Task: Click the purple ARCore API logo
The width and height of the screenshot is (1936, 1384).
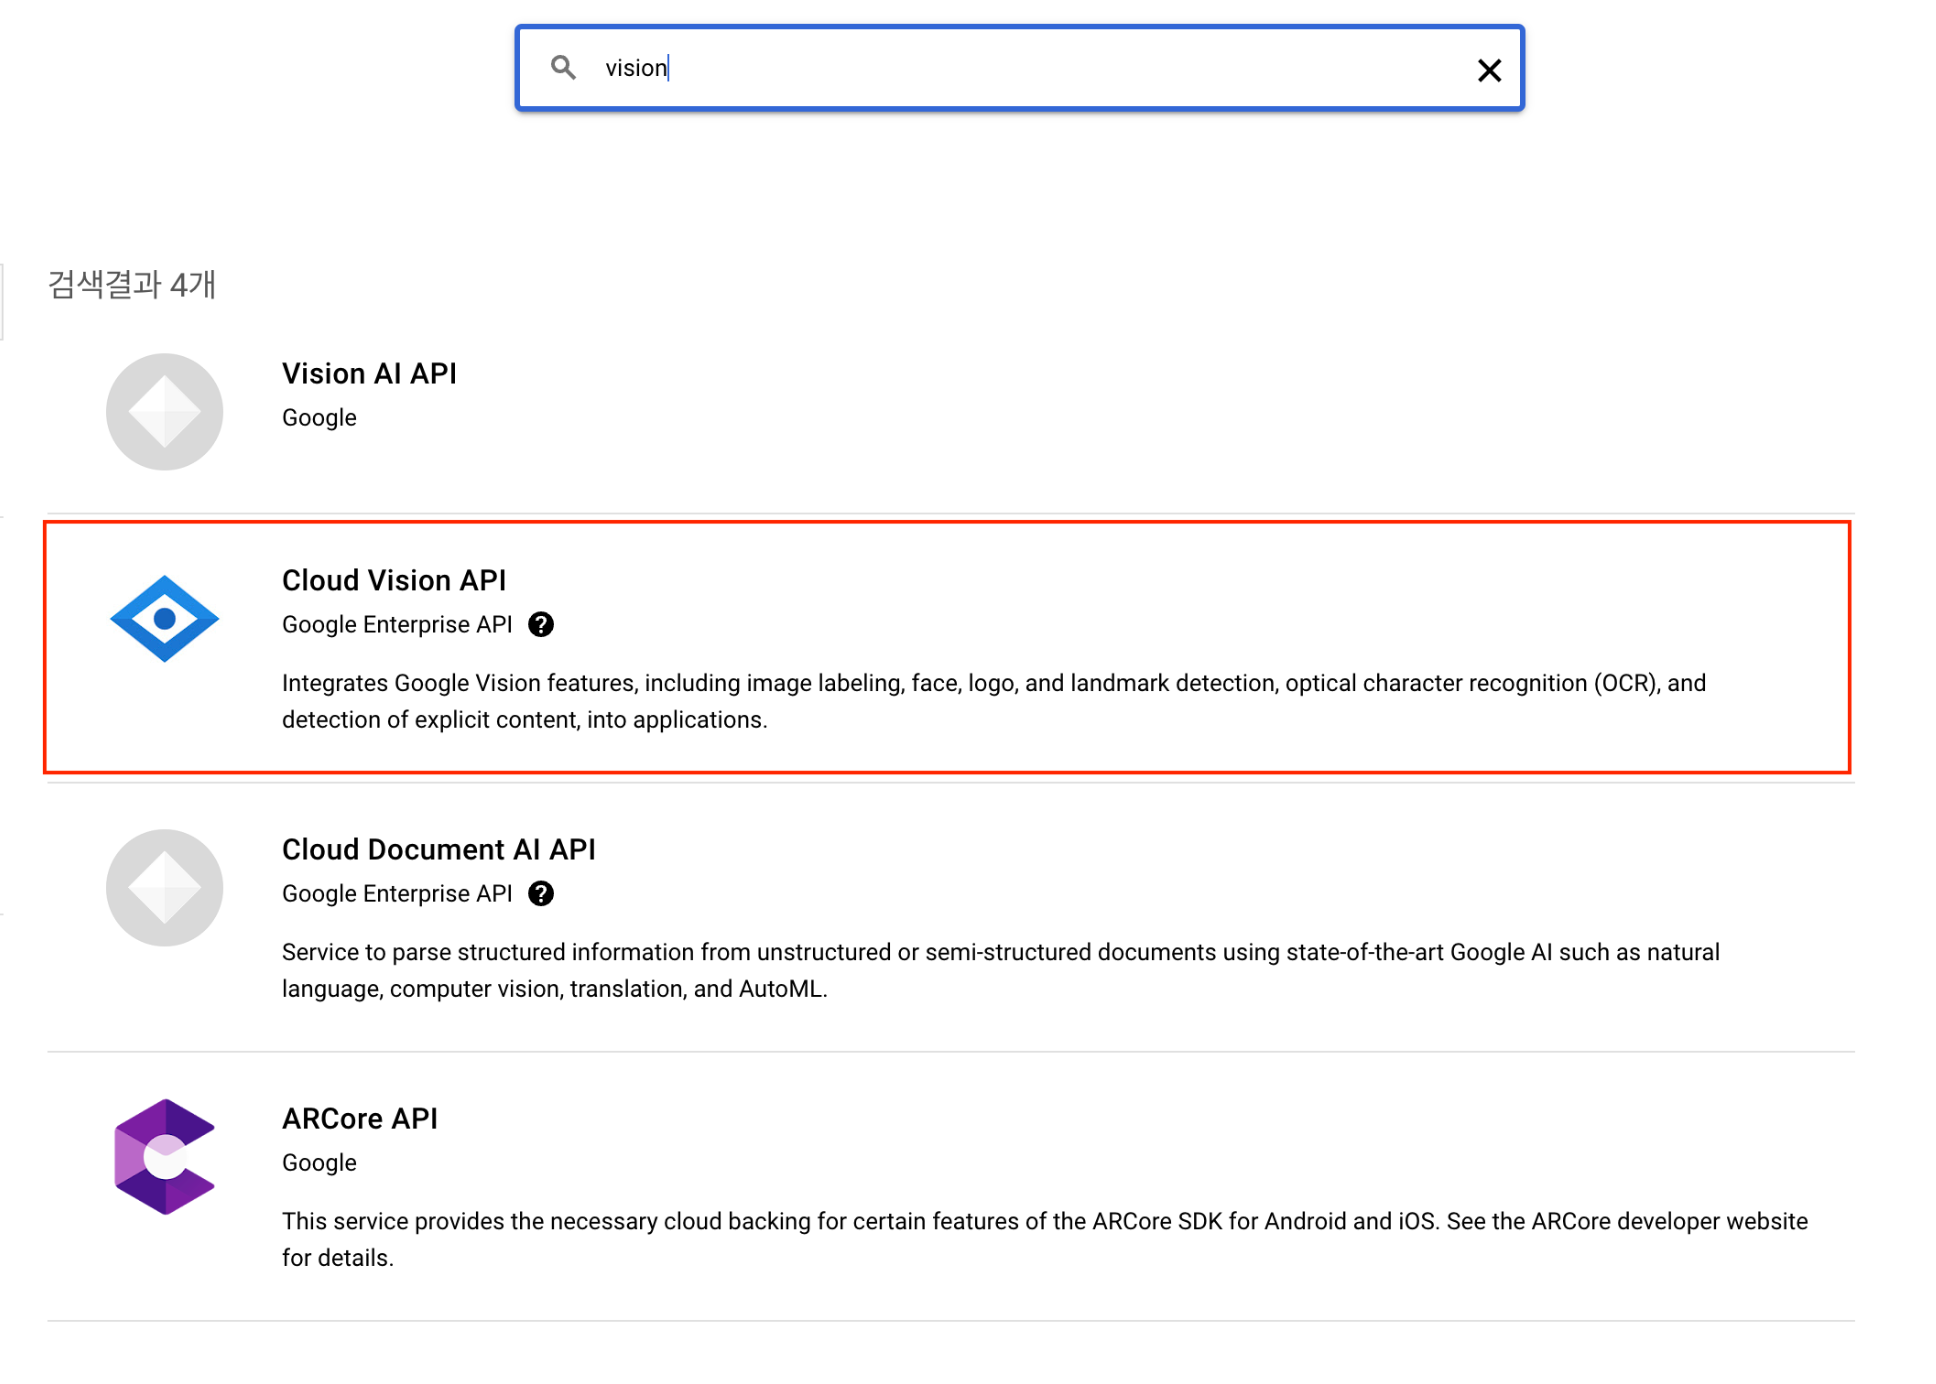Action: 164,1156
